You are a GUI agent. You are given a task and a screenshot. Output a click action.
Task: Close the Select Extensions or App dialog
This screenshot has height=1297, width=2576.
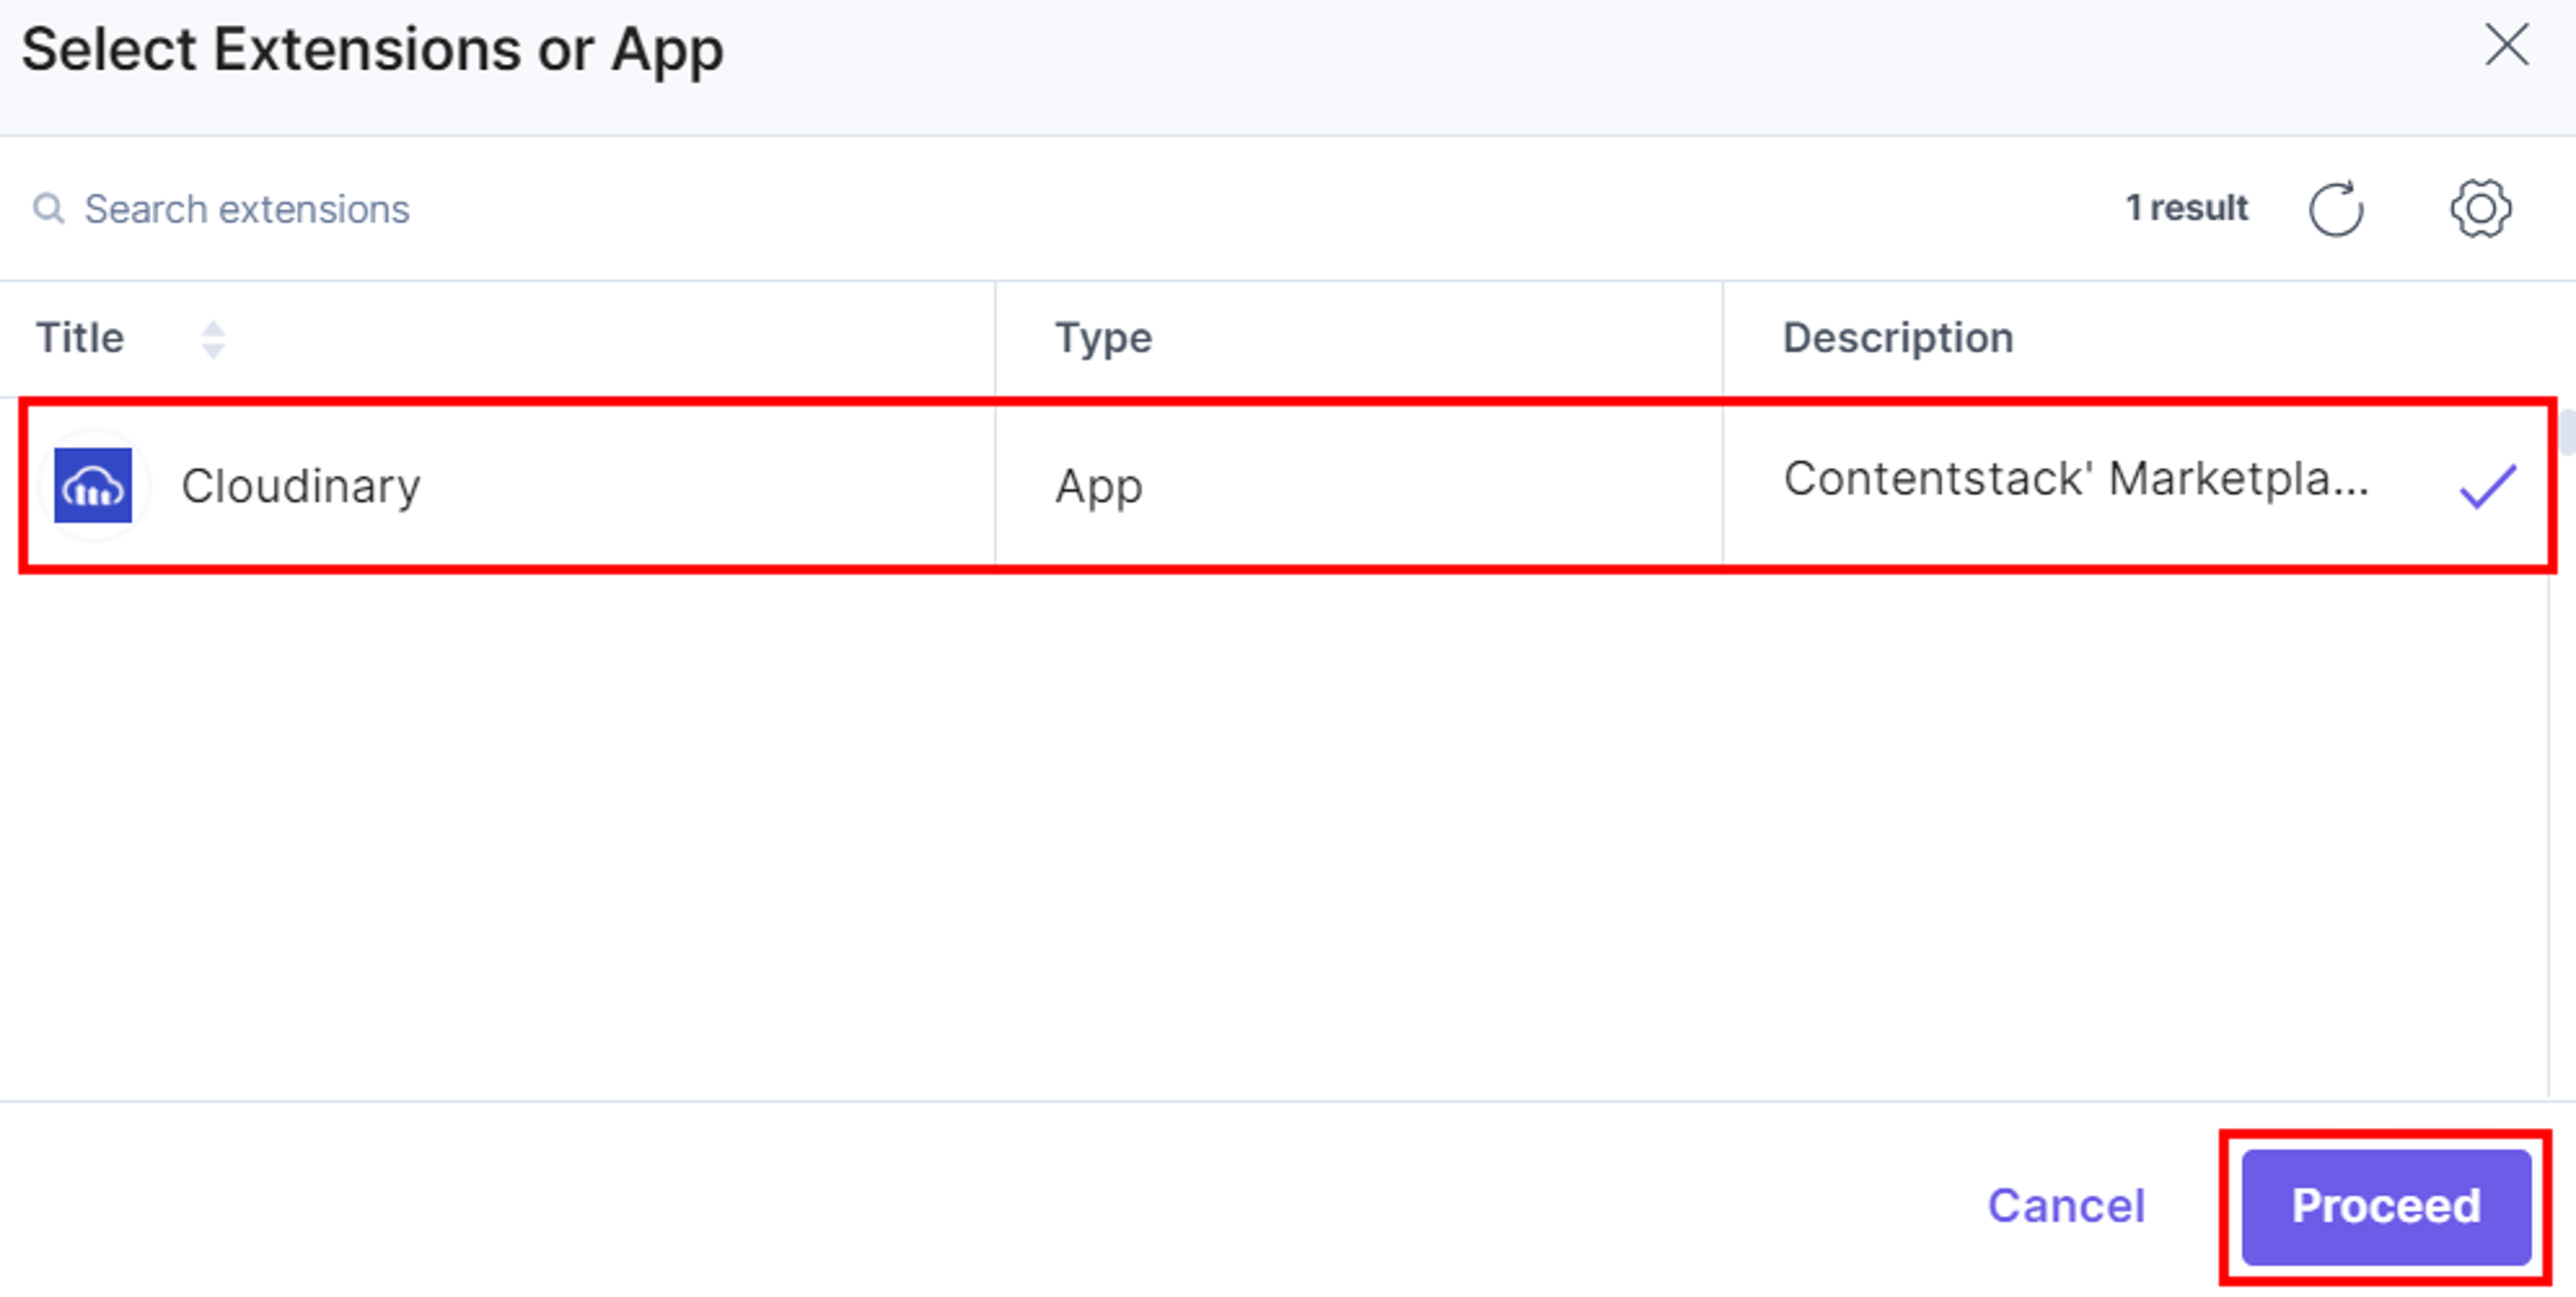pyautogui.click(x=2506, y=45)
